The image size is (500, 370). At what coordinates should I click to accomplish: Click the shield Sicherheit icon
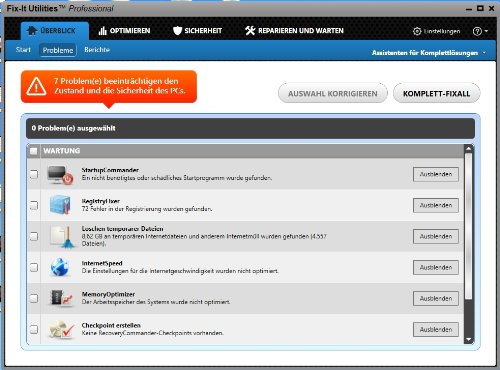click(177, 31)
